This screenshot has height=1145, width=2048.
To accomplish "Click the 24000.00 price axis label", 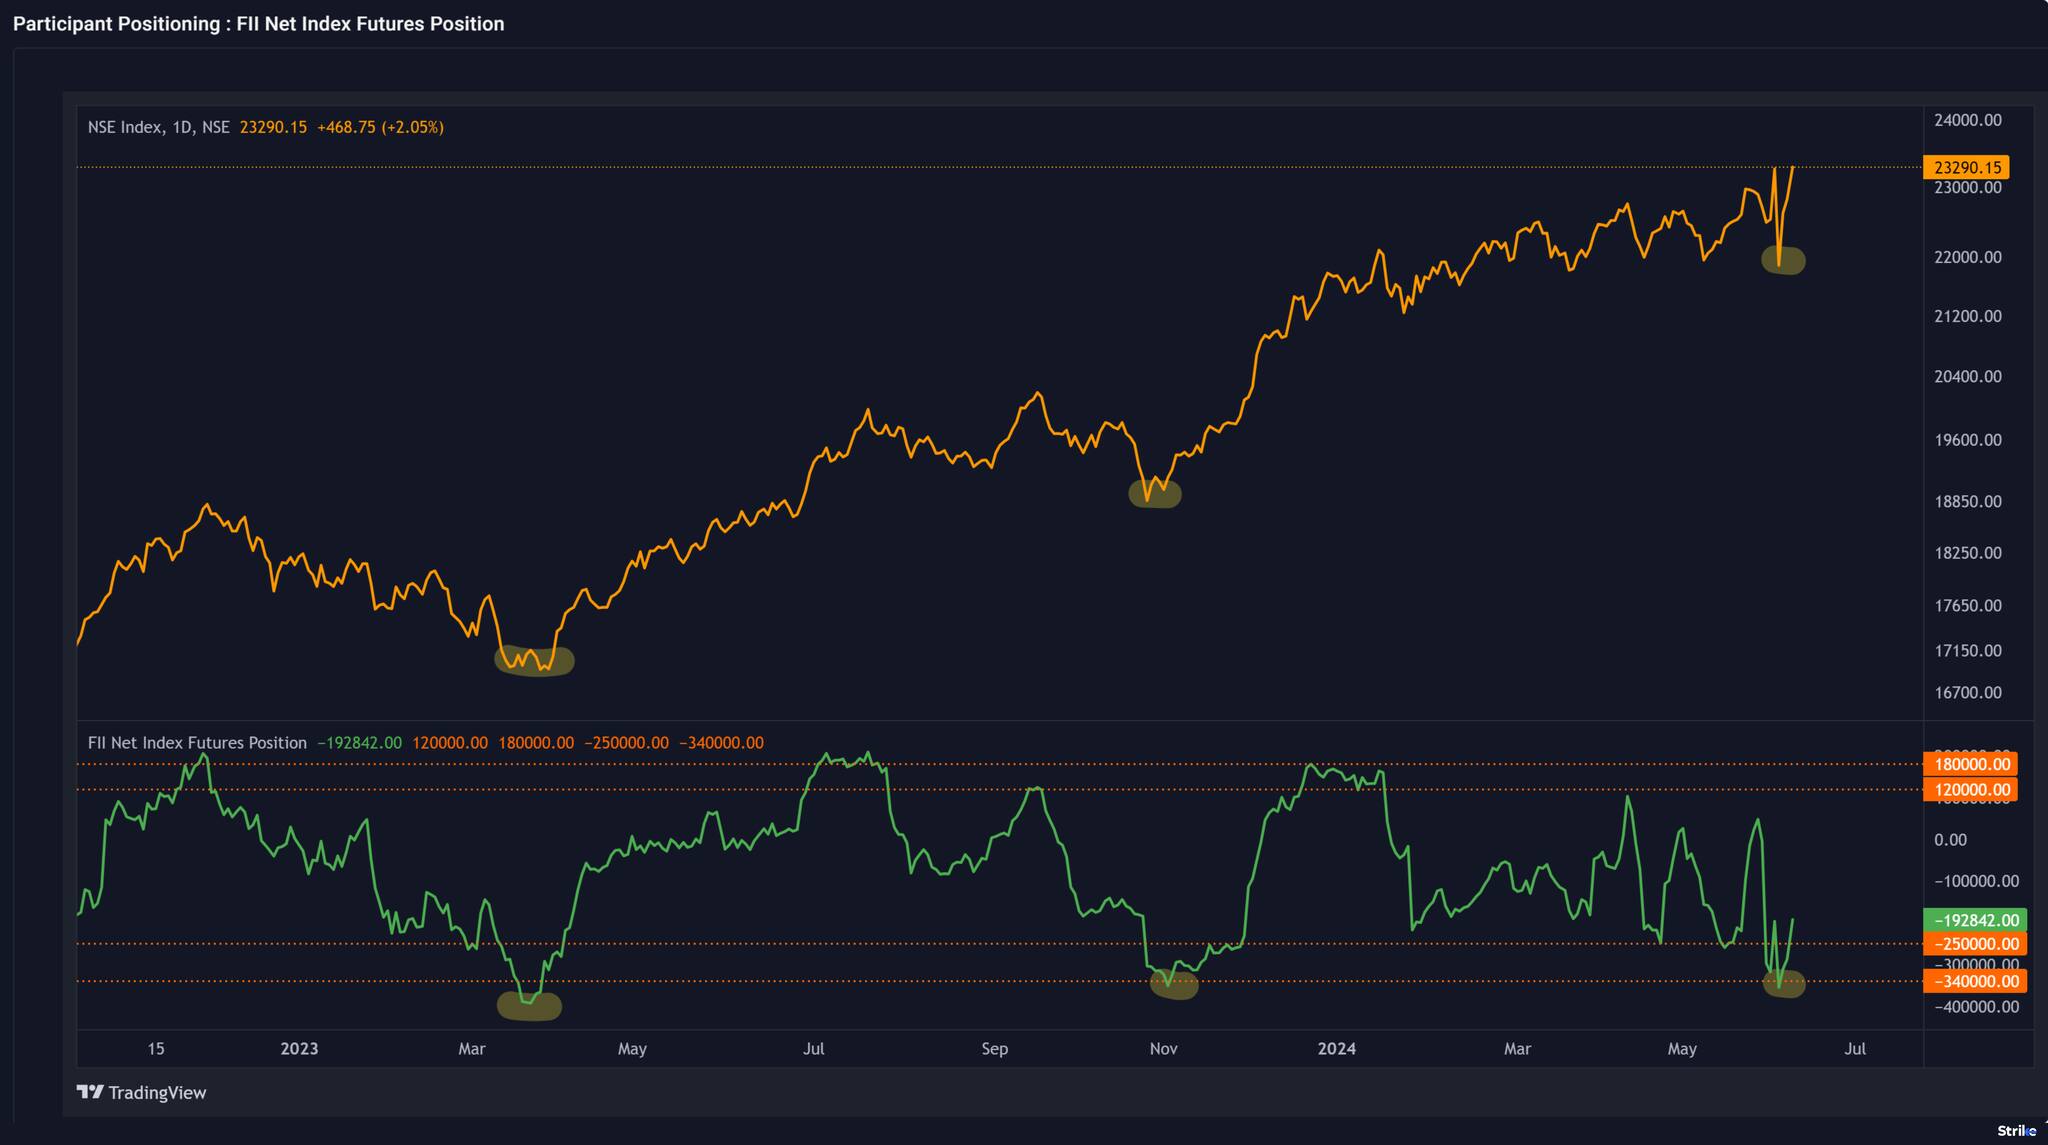I will coord(1967,120).
